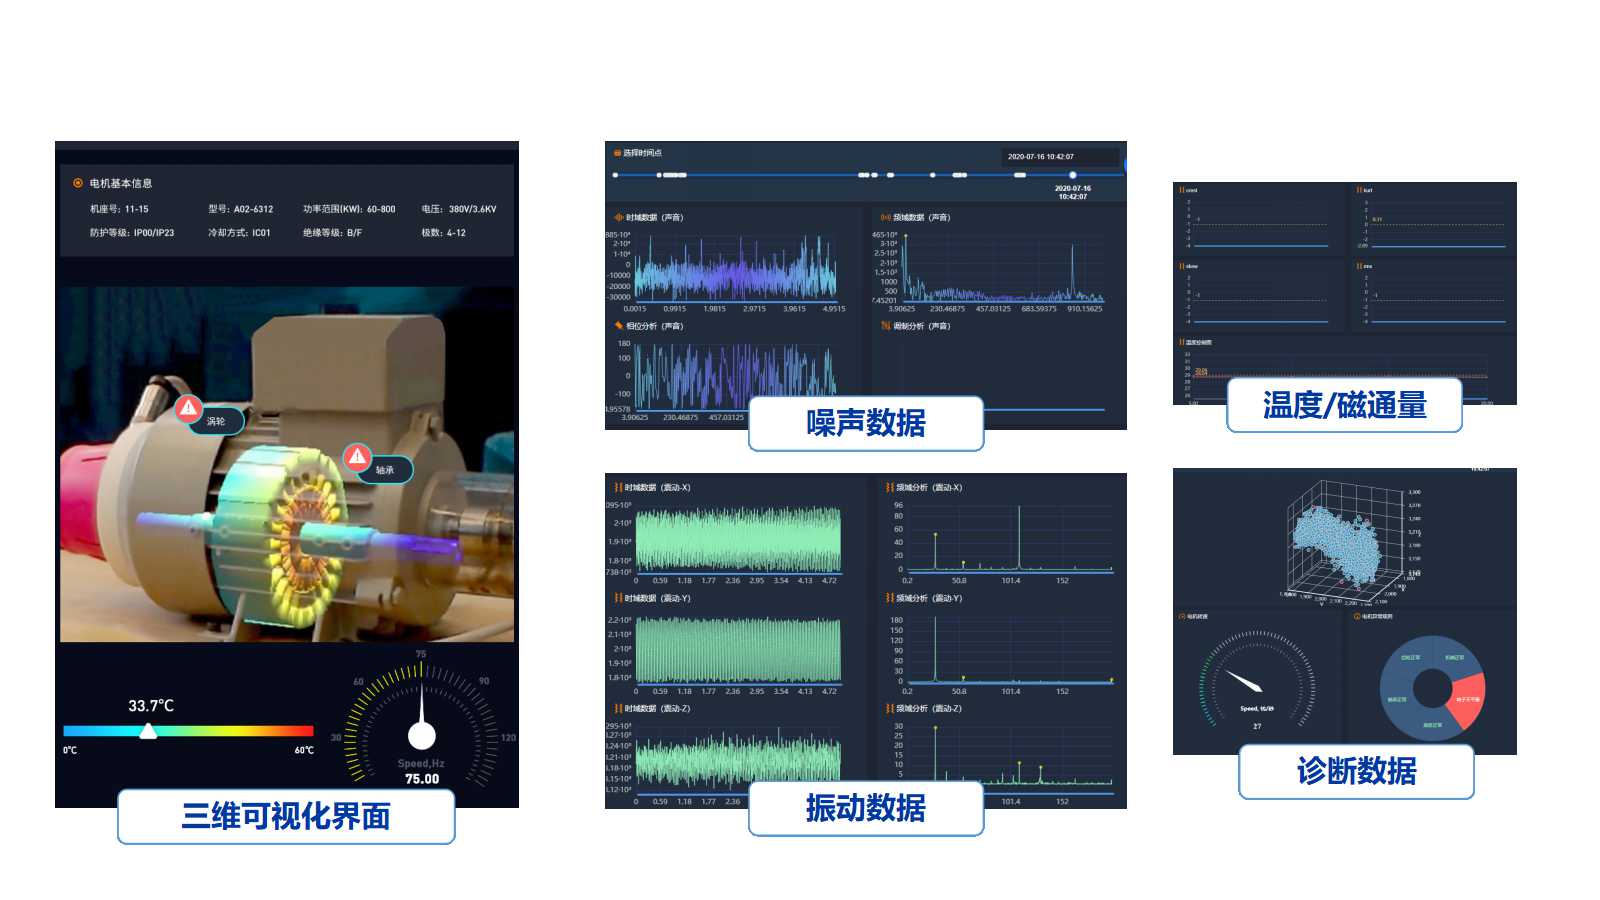Click the 诊断数据 label
The width and height of the screenshot is (1600, 900).
1356,771
